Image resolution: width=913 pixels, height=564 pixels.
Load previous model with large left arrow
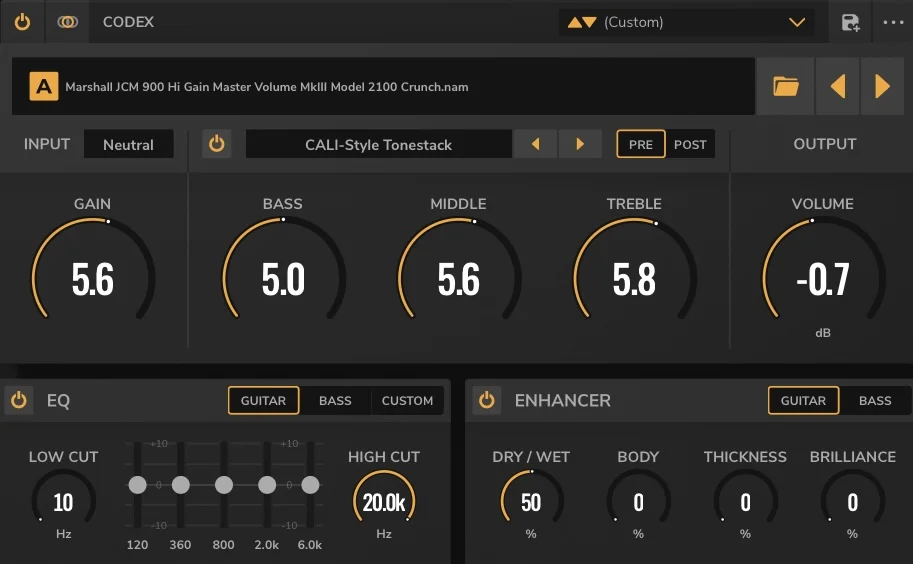click(x=838, y=86)
